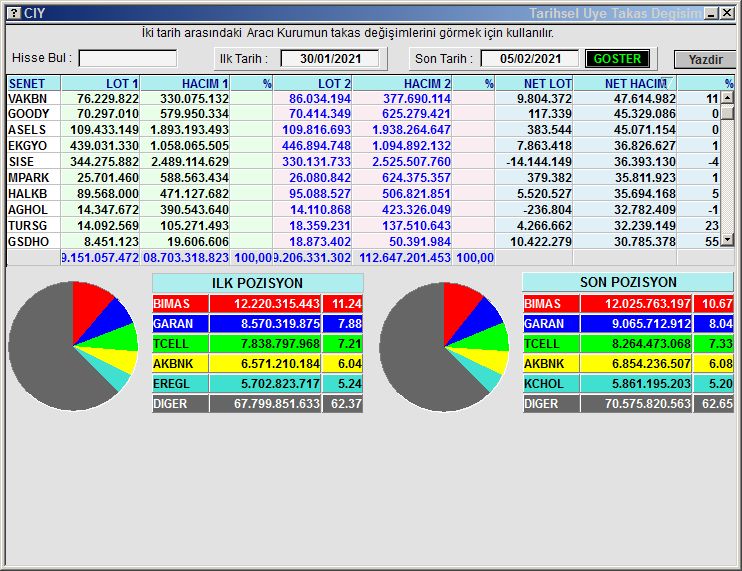The height and width of the screenshot is (571, 742).
Task: Click NET HACIM value 47.614.982
Action: tap(645, 98)
